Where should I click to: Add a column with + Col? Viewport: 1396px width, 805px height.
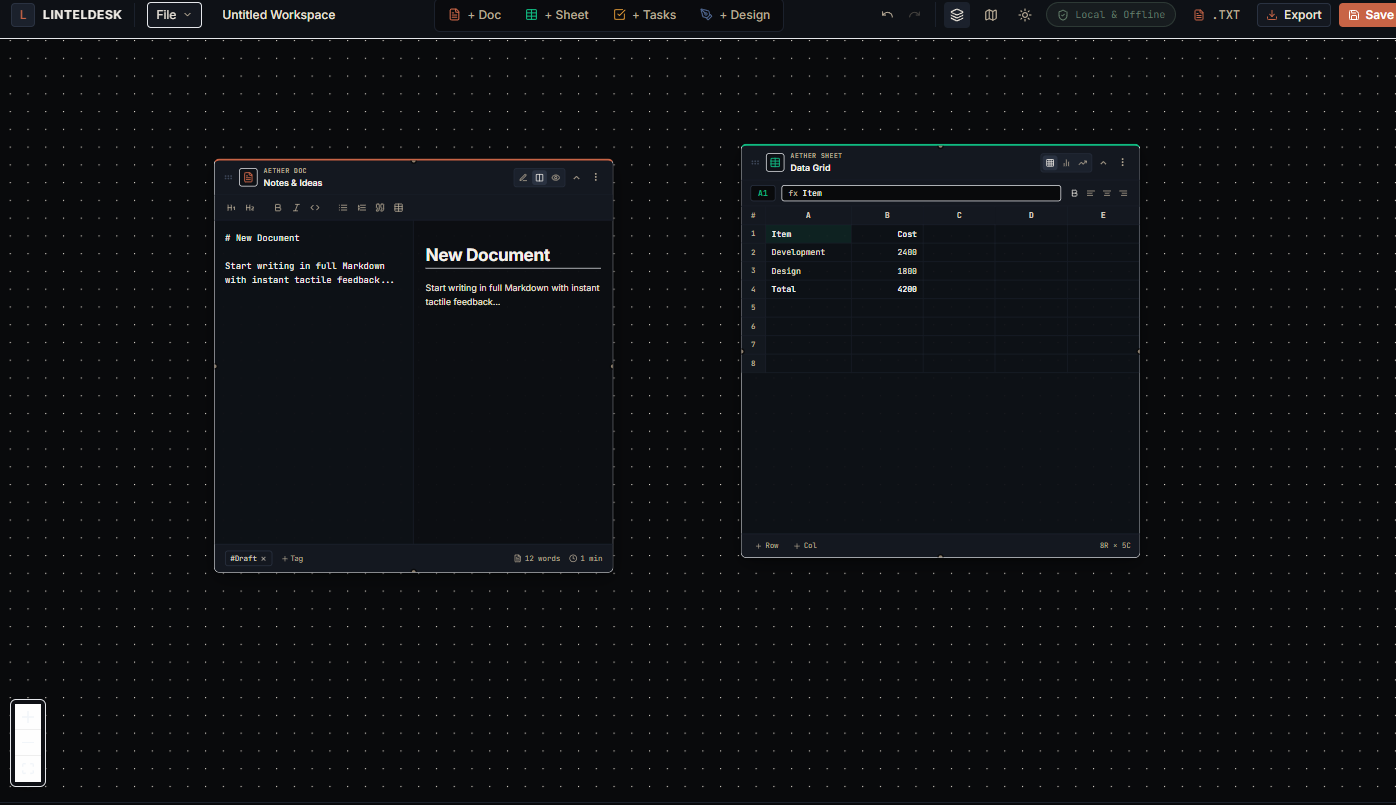[805, 545]
